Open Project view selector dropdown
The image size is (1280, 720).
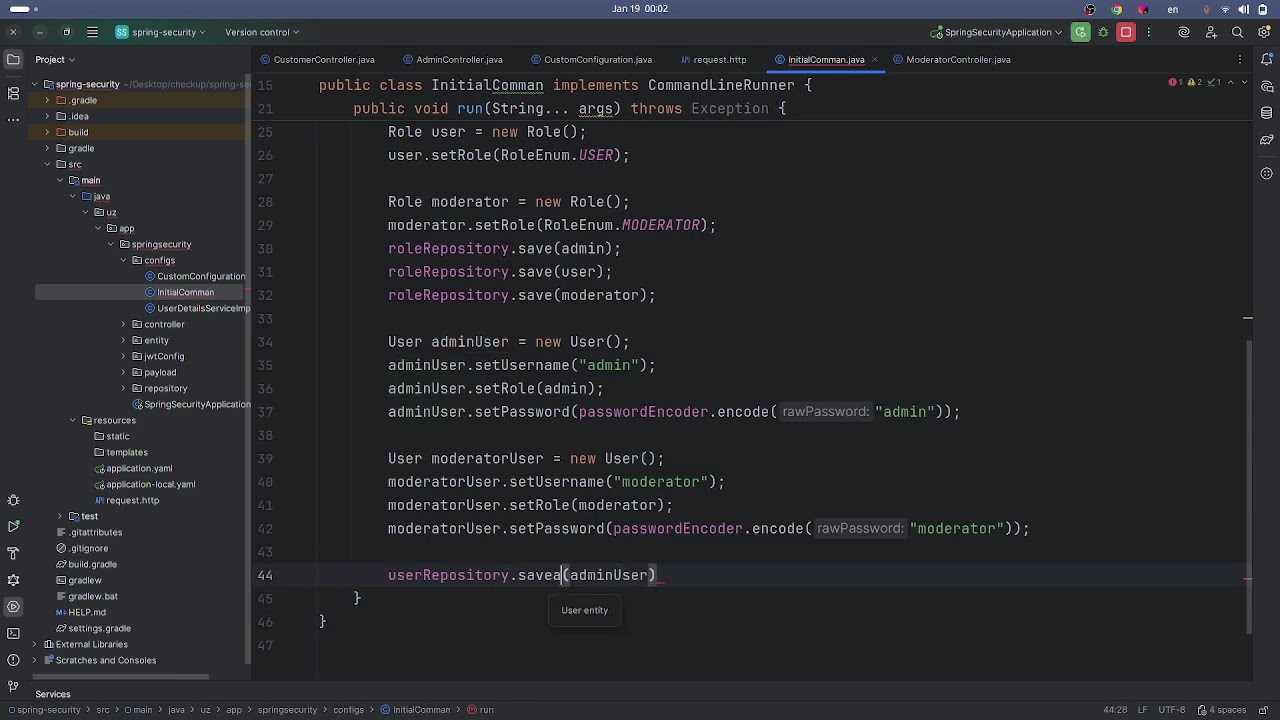point(55,59)
